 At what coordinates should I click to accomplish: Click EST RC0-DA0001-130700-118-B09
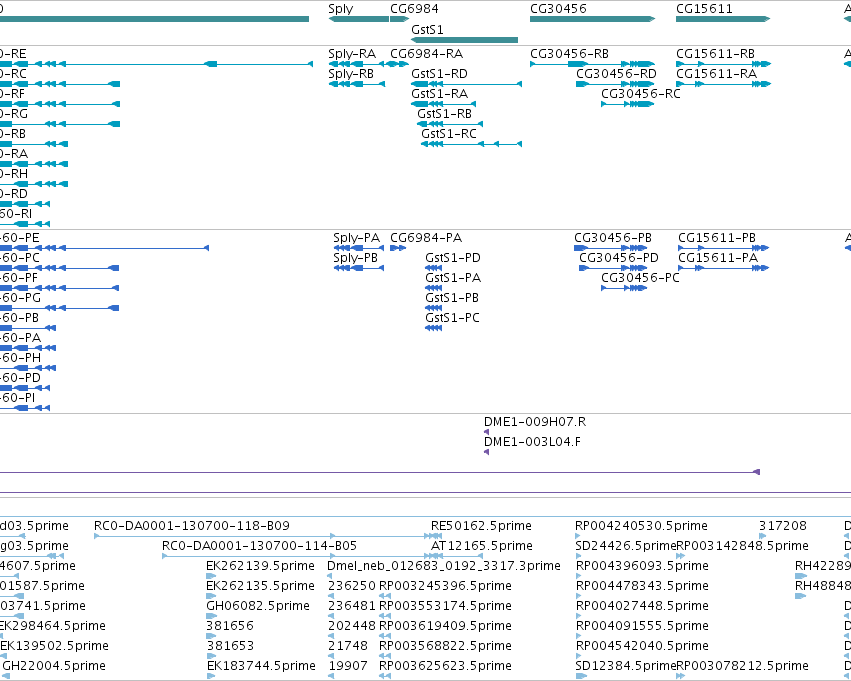point(192,526)
